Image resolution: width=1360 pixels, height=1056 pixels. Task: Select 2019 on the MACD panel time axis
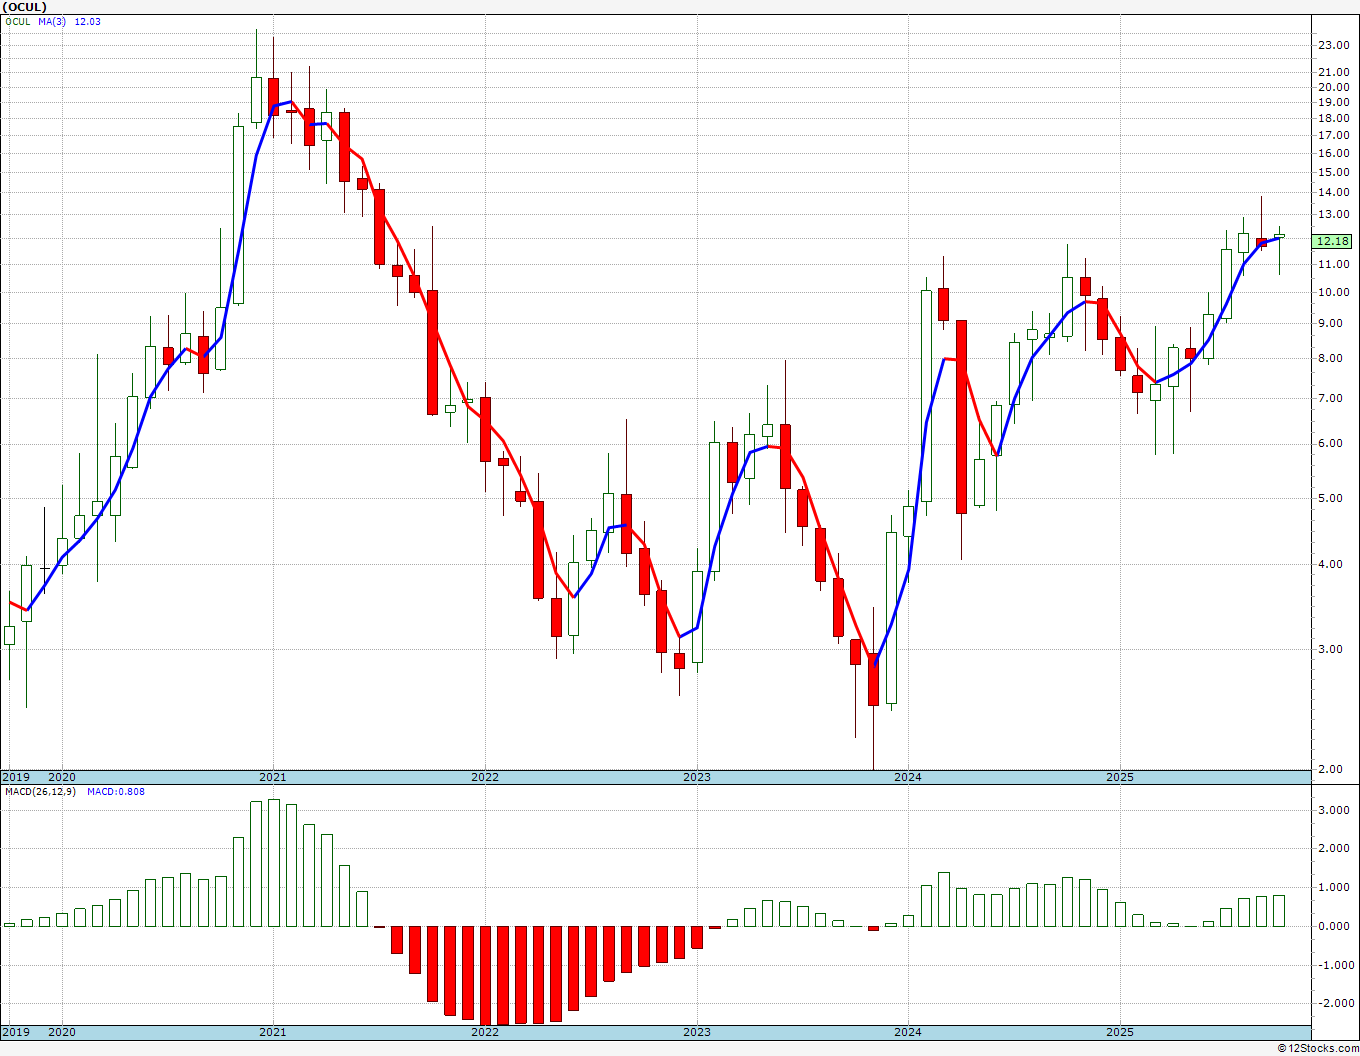click(x=15, y=1032)
